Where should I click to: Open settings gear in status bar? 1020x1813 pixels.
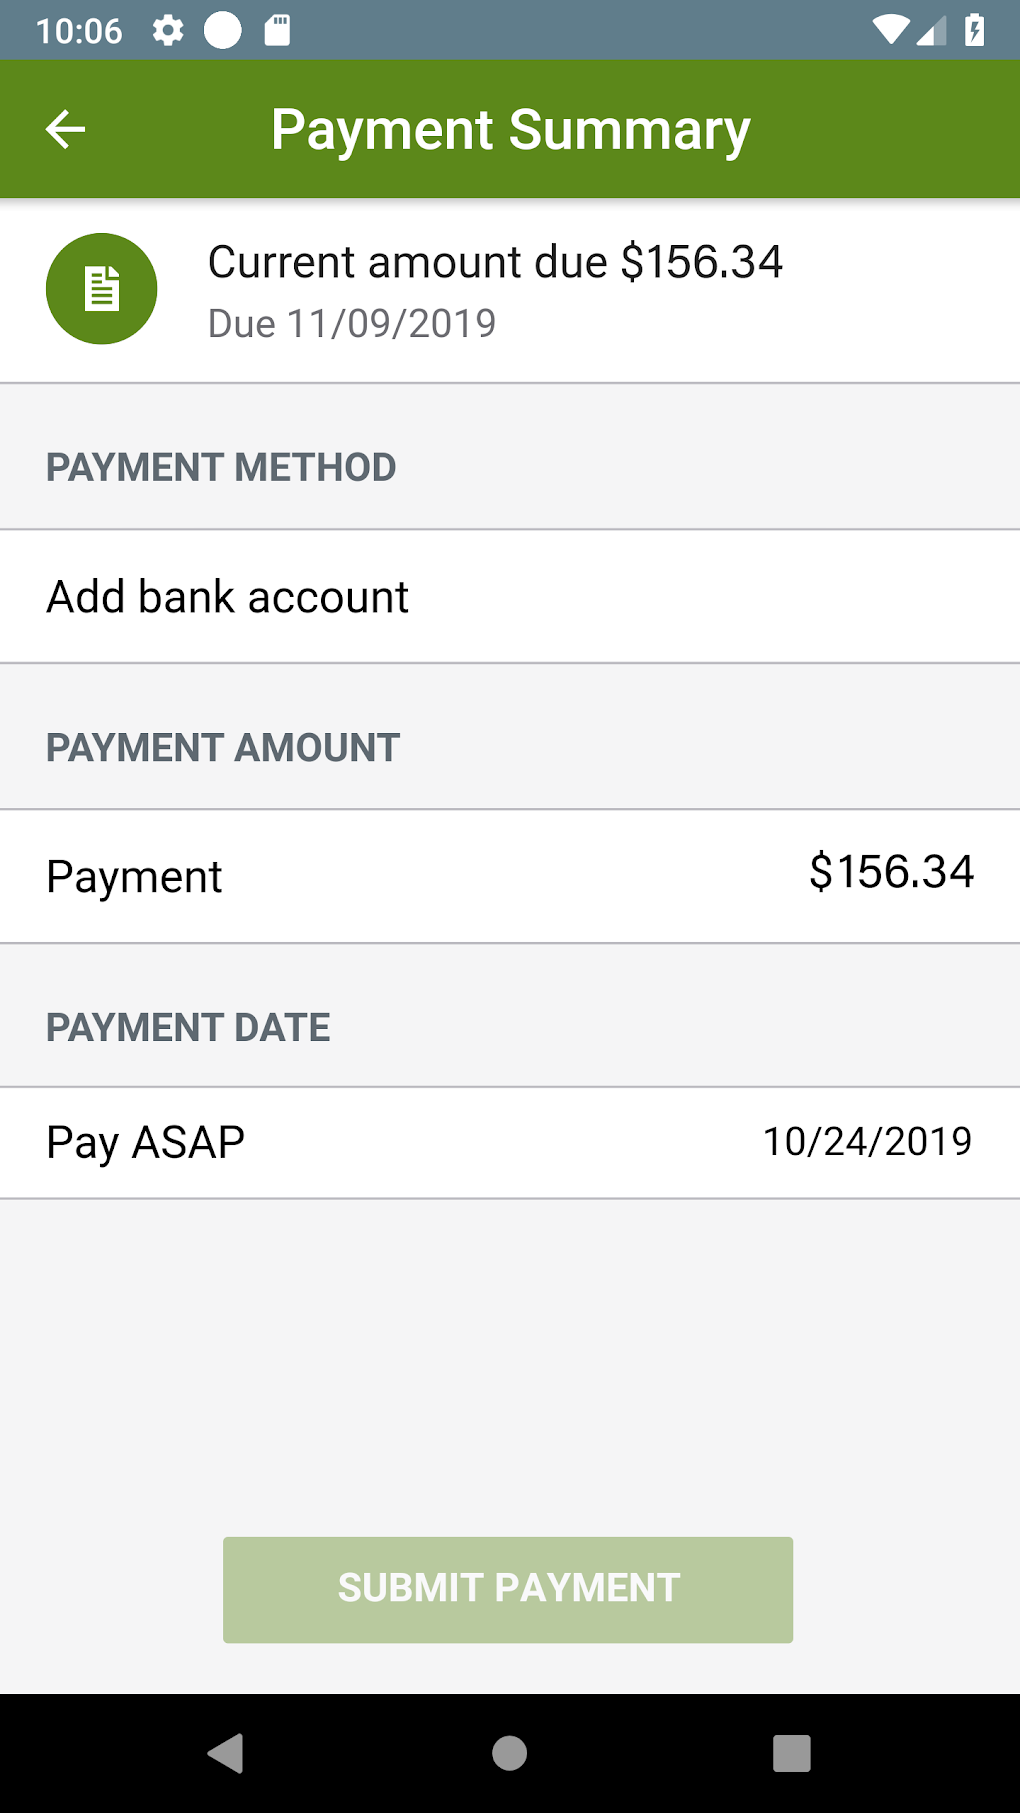pos(168,30)
